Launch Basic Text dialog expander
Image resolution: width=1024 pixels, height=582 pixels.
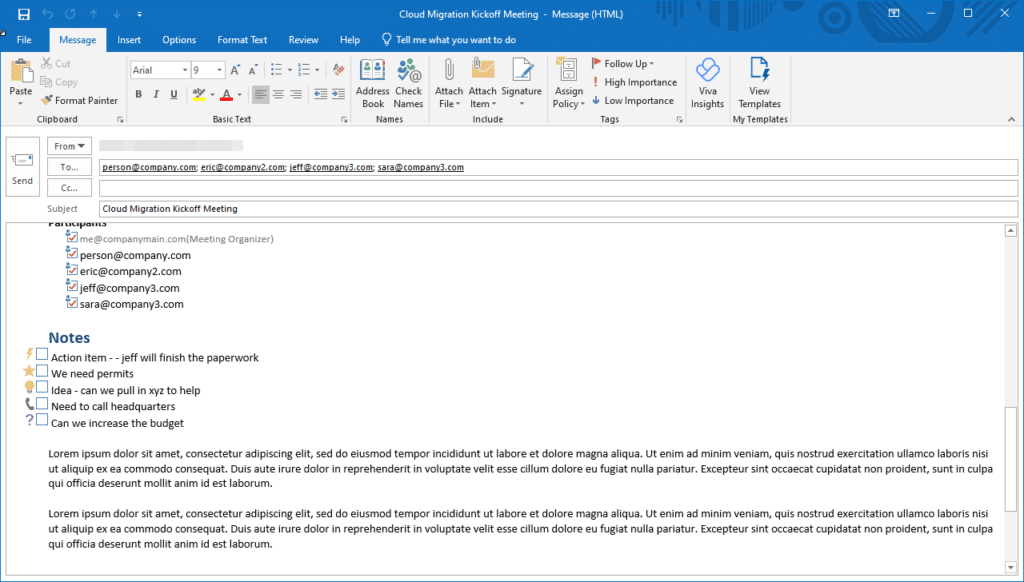[344, 120]
